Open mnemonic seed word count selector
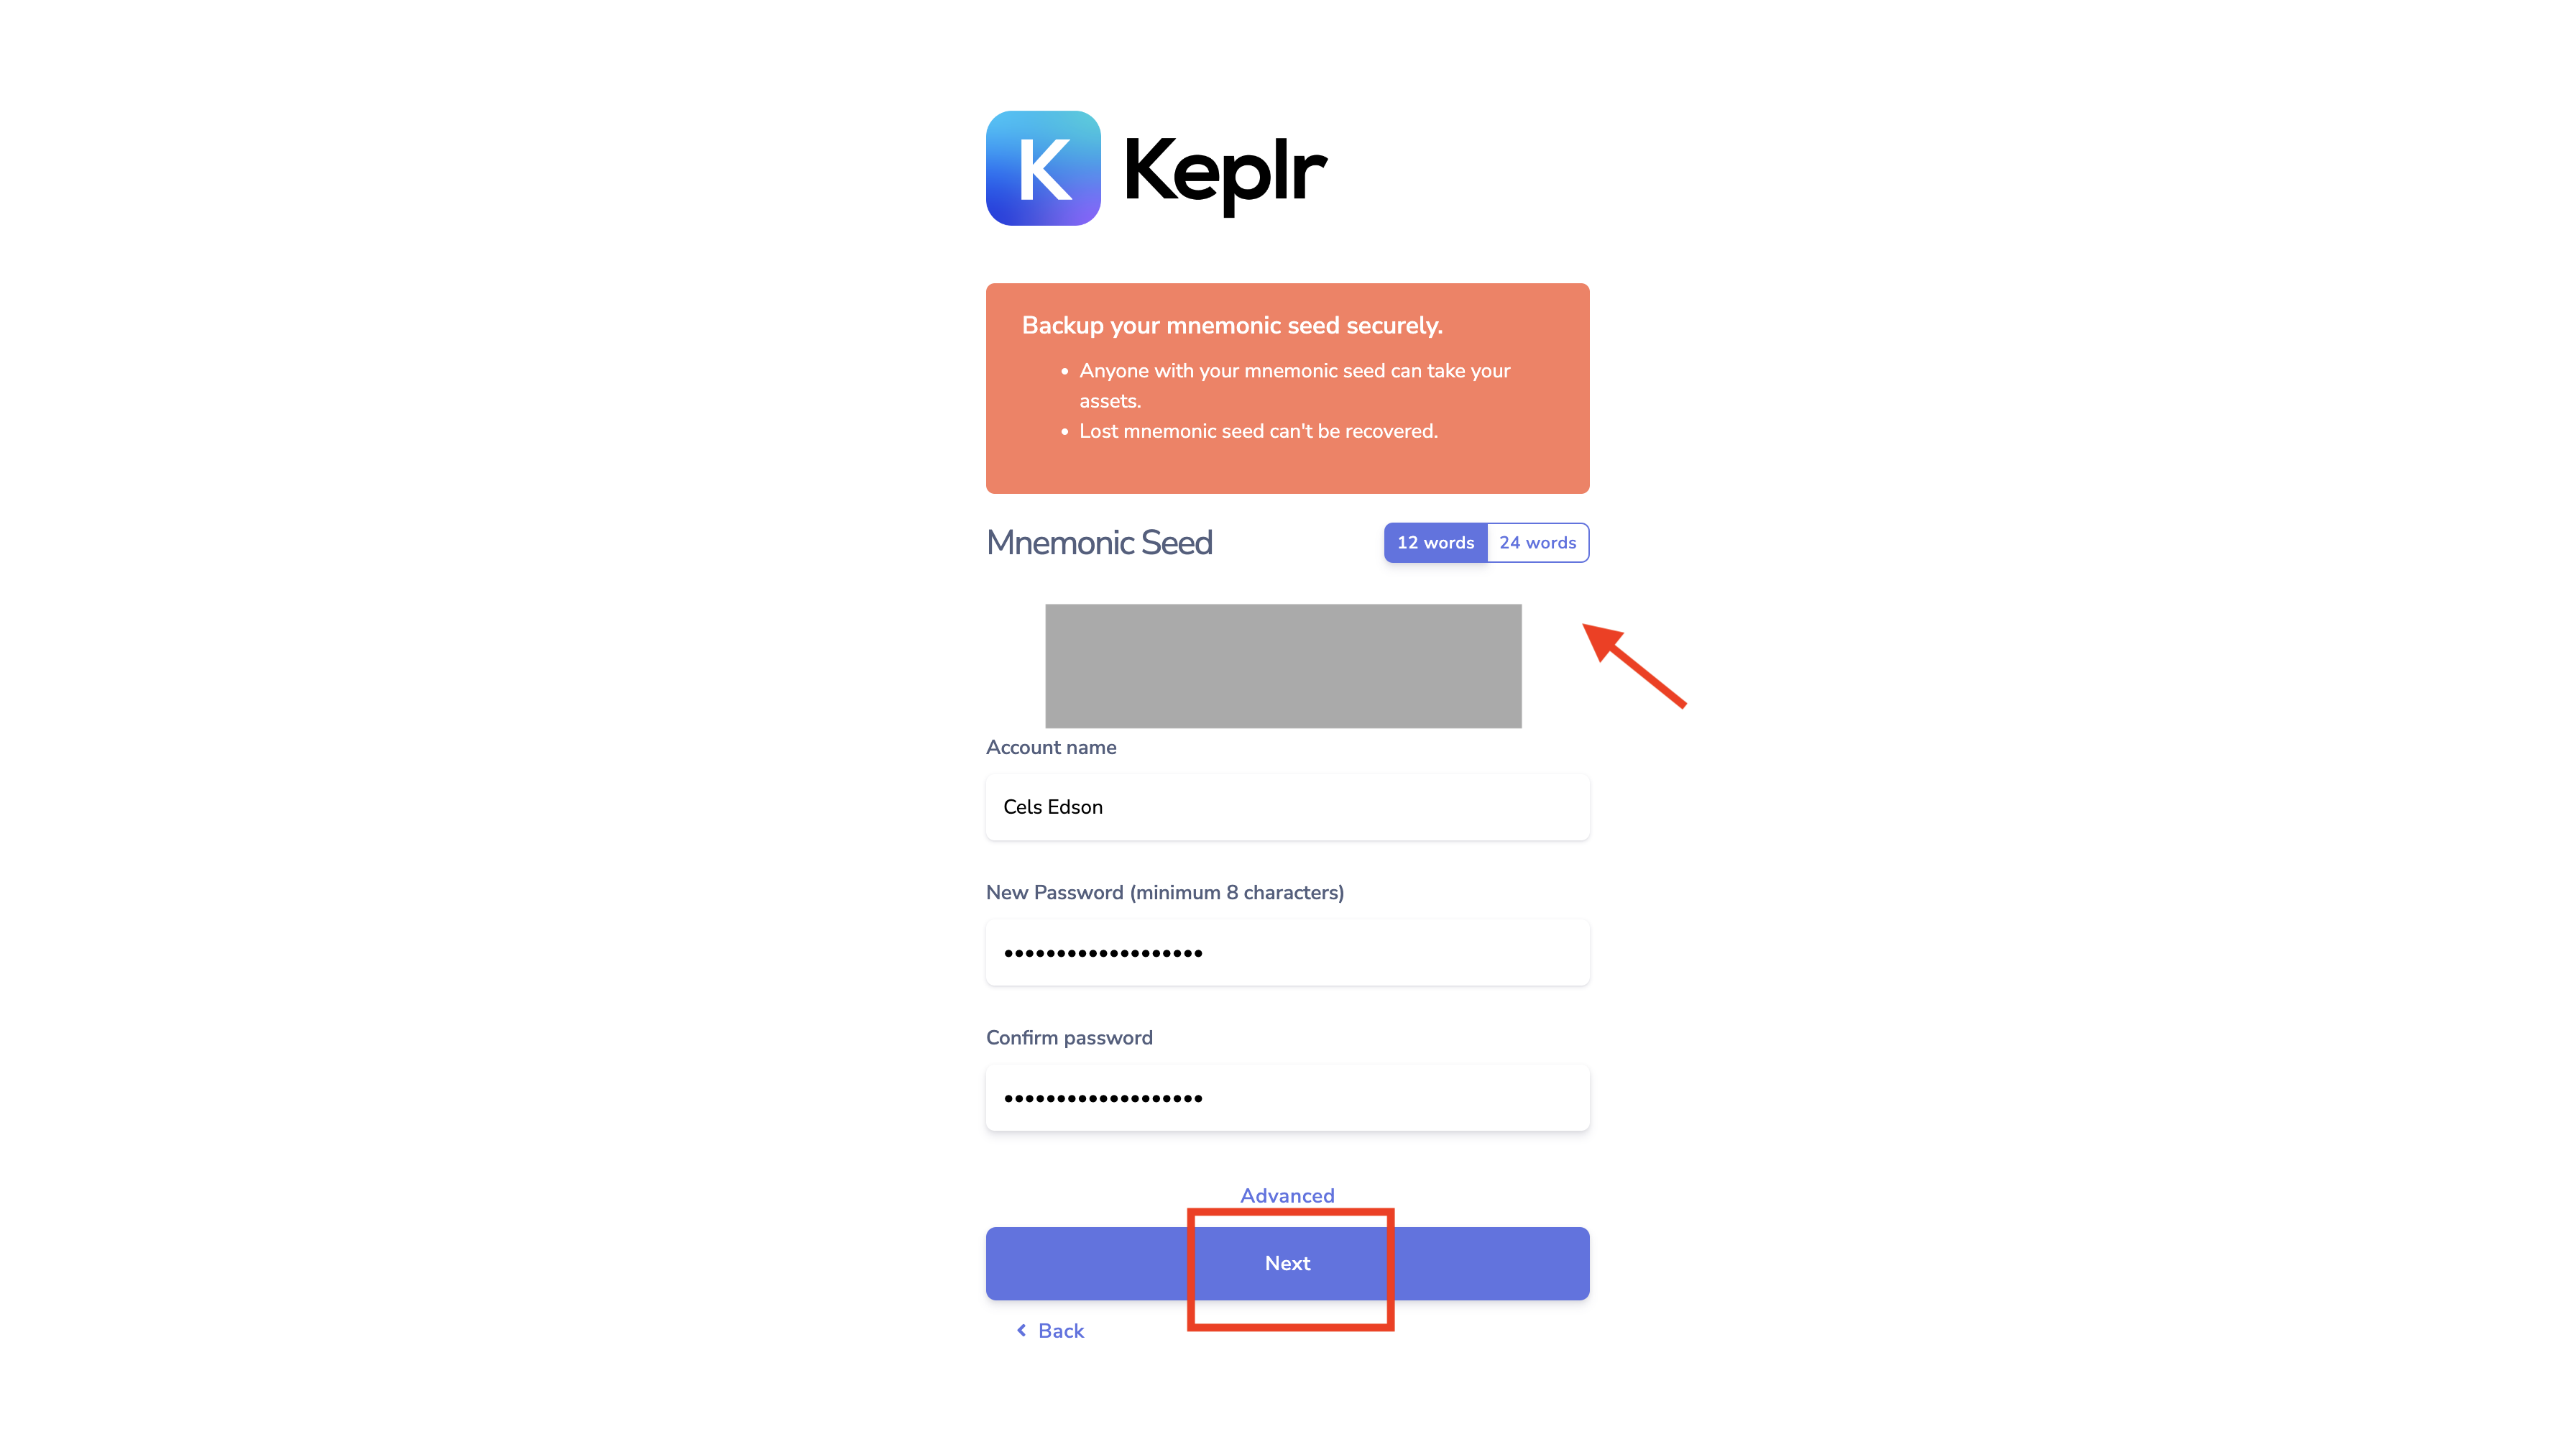Viewport: 2576px width, 1442px height. 1486,541
